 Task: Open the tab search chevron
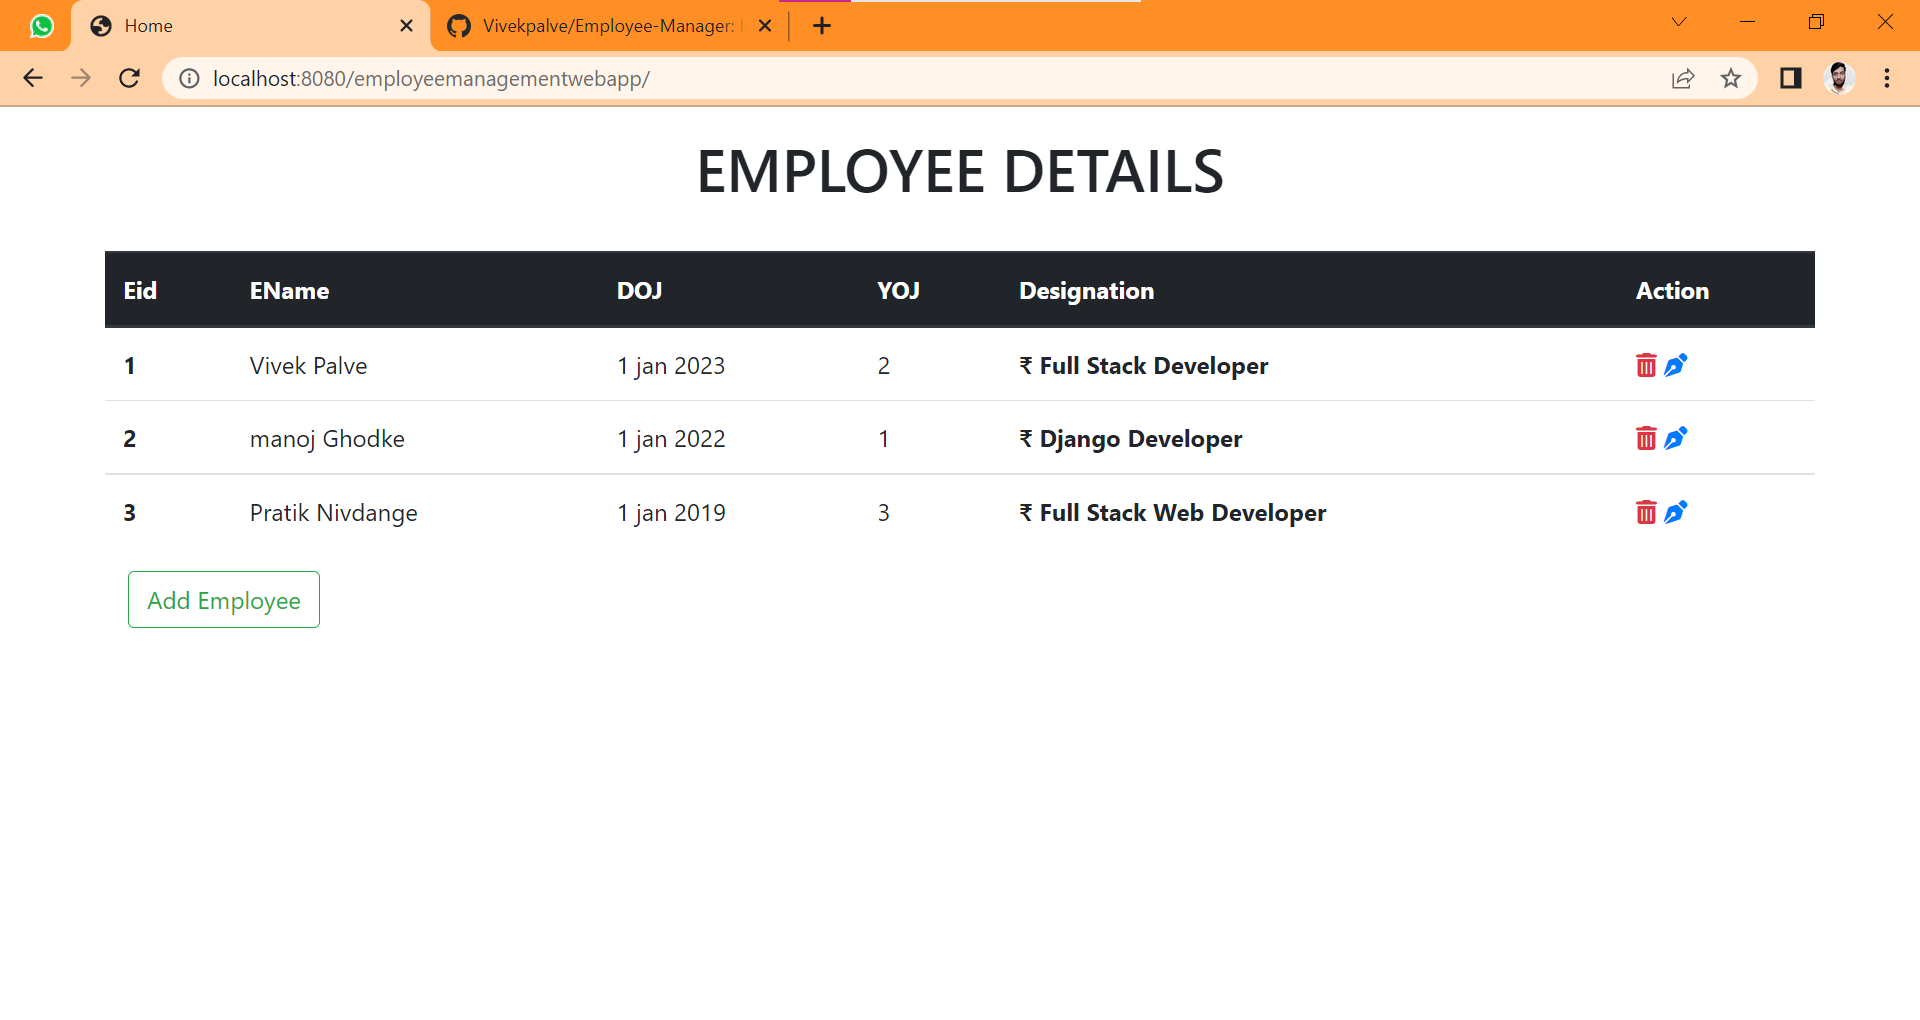coord(1677,22)
